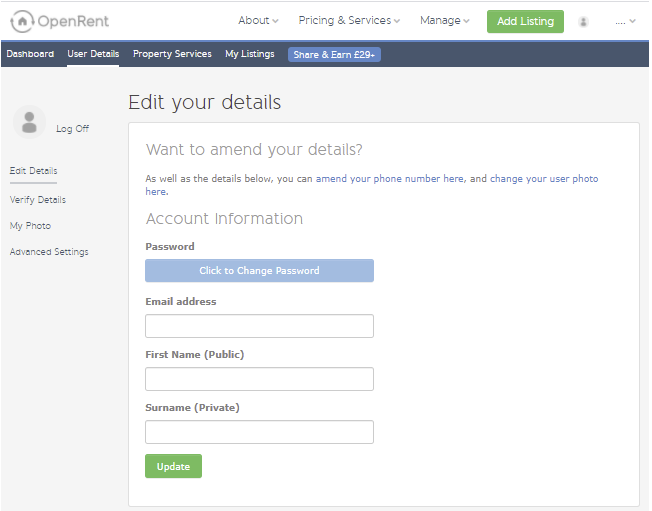The width and height of the screenshot is (652, 511).
Task: Switch to My Listings tab
Action: tap(249, 54)
